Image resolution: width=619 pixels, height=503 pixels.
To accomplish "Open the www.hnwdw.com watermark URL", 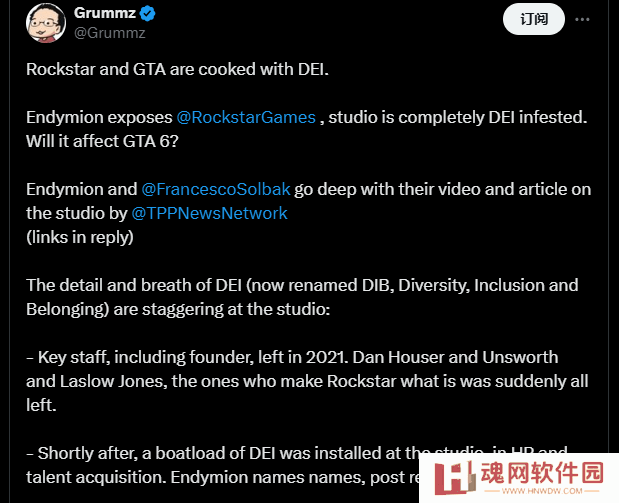I will click(542, 491).
